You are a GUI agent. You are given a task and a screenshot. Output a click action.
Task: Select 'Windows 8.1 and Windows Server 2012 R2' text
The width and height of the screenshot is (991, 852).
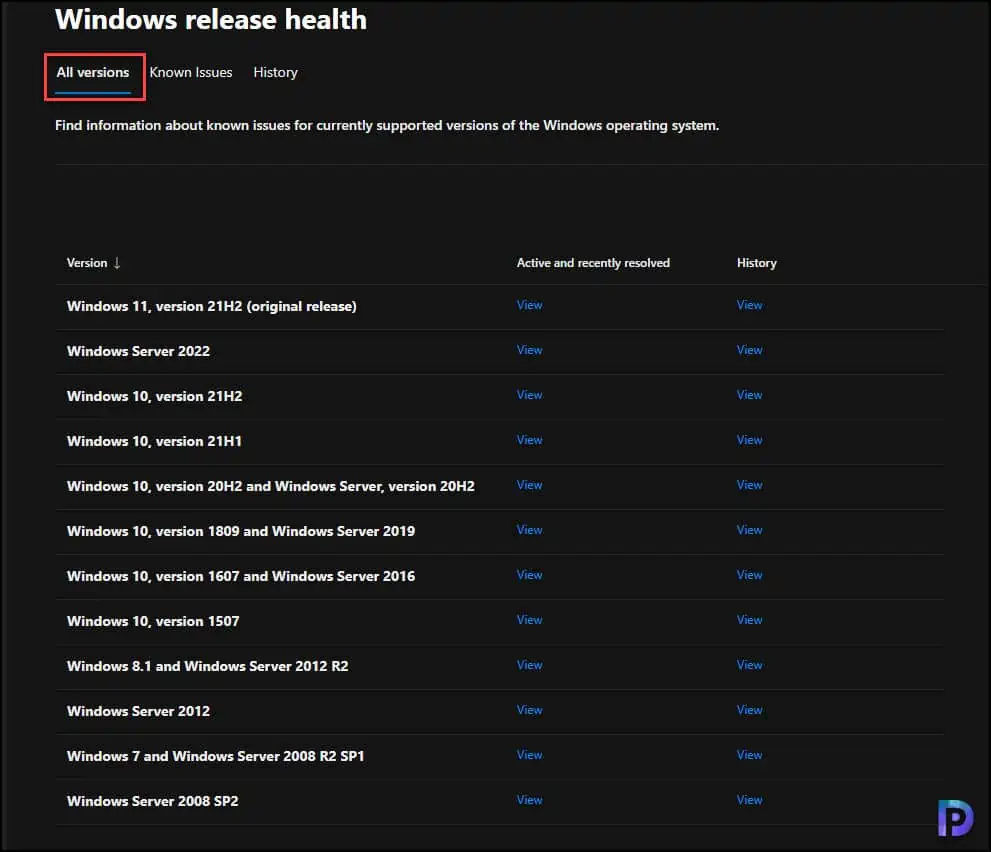click(x=207, y=666)
